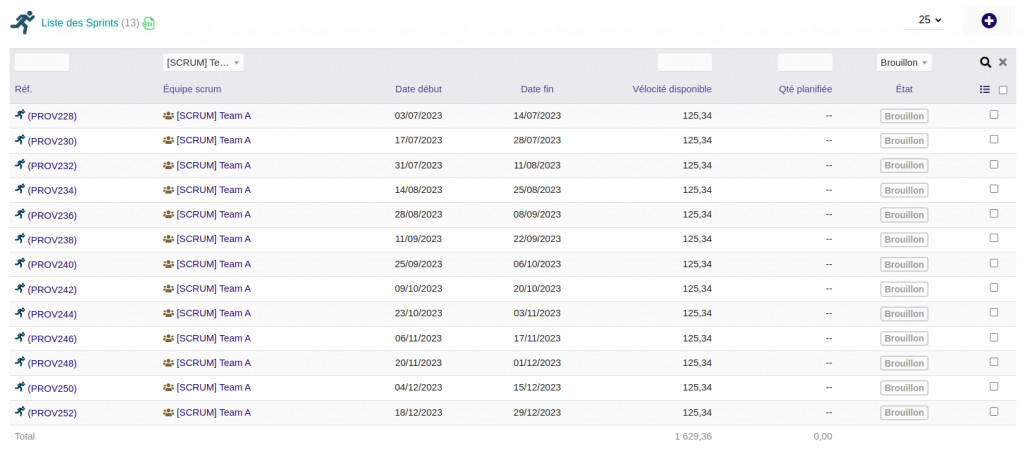Click the search magnifier icon
The image size is (1024, 457).
[x=985, y=62]
